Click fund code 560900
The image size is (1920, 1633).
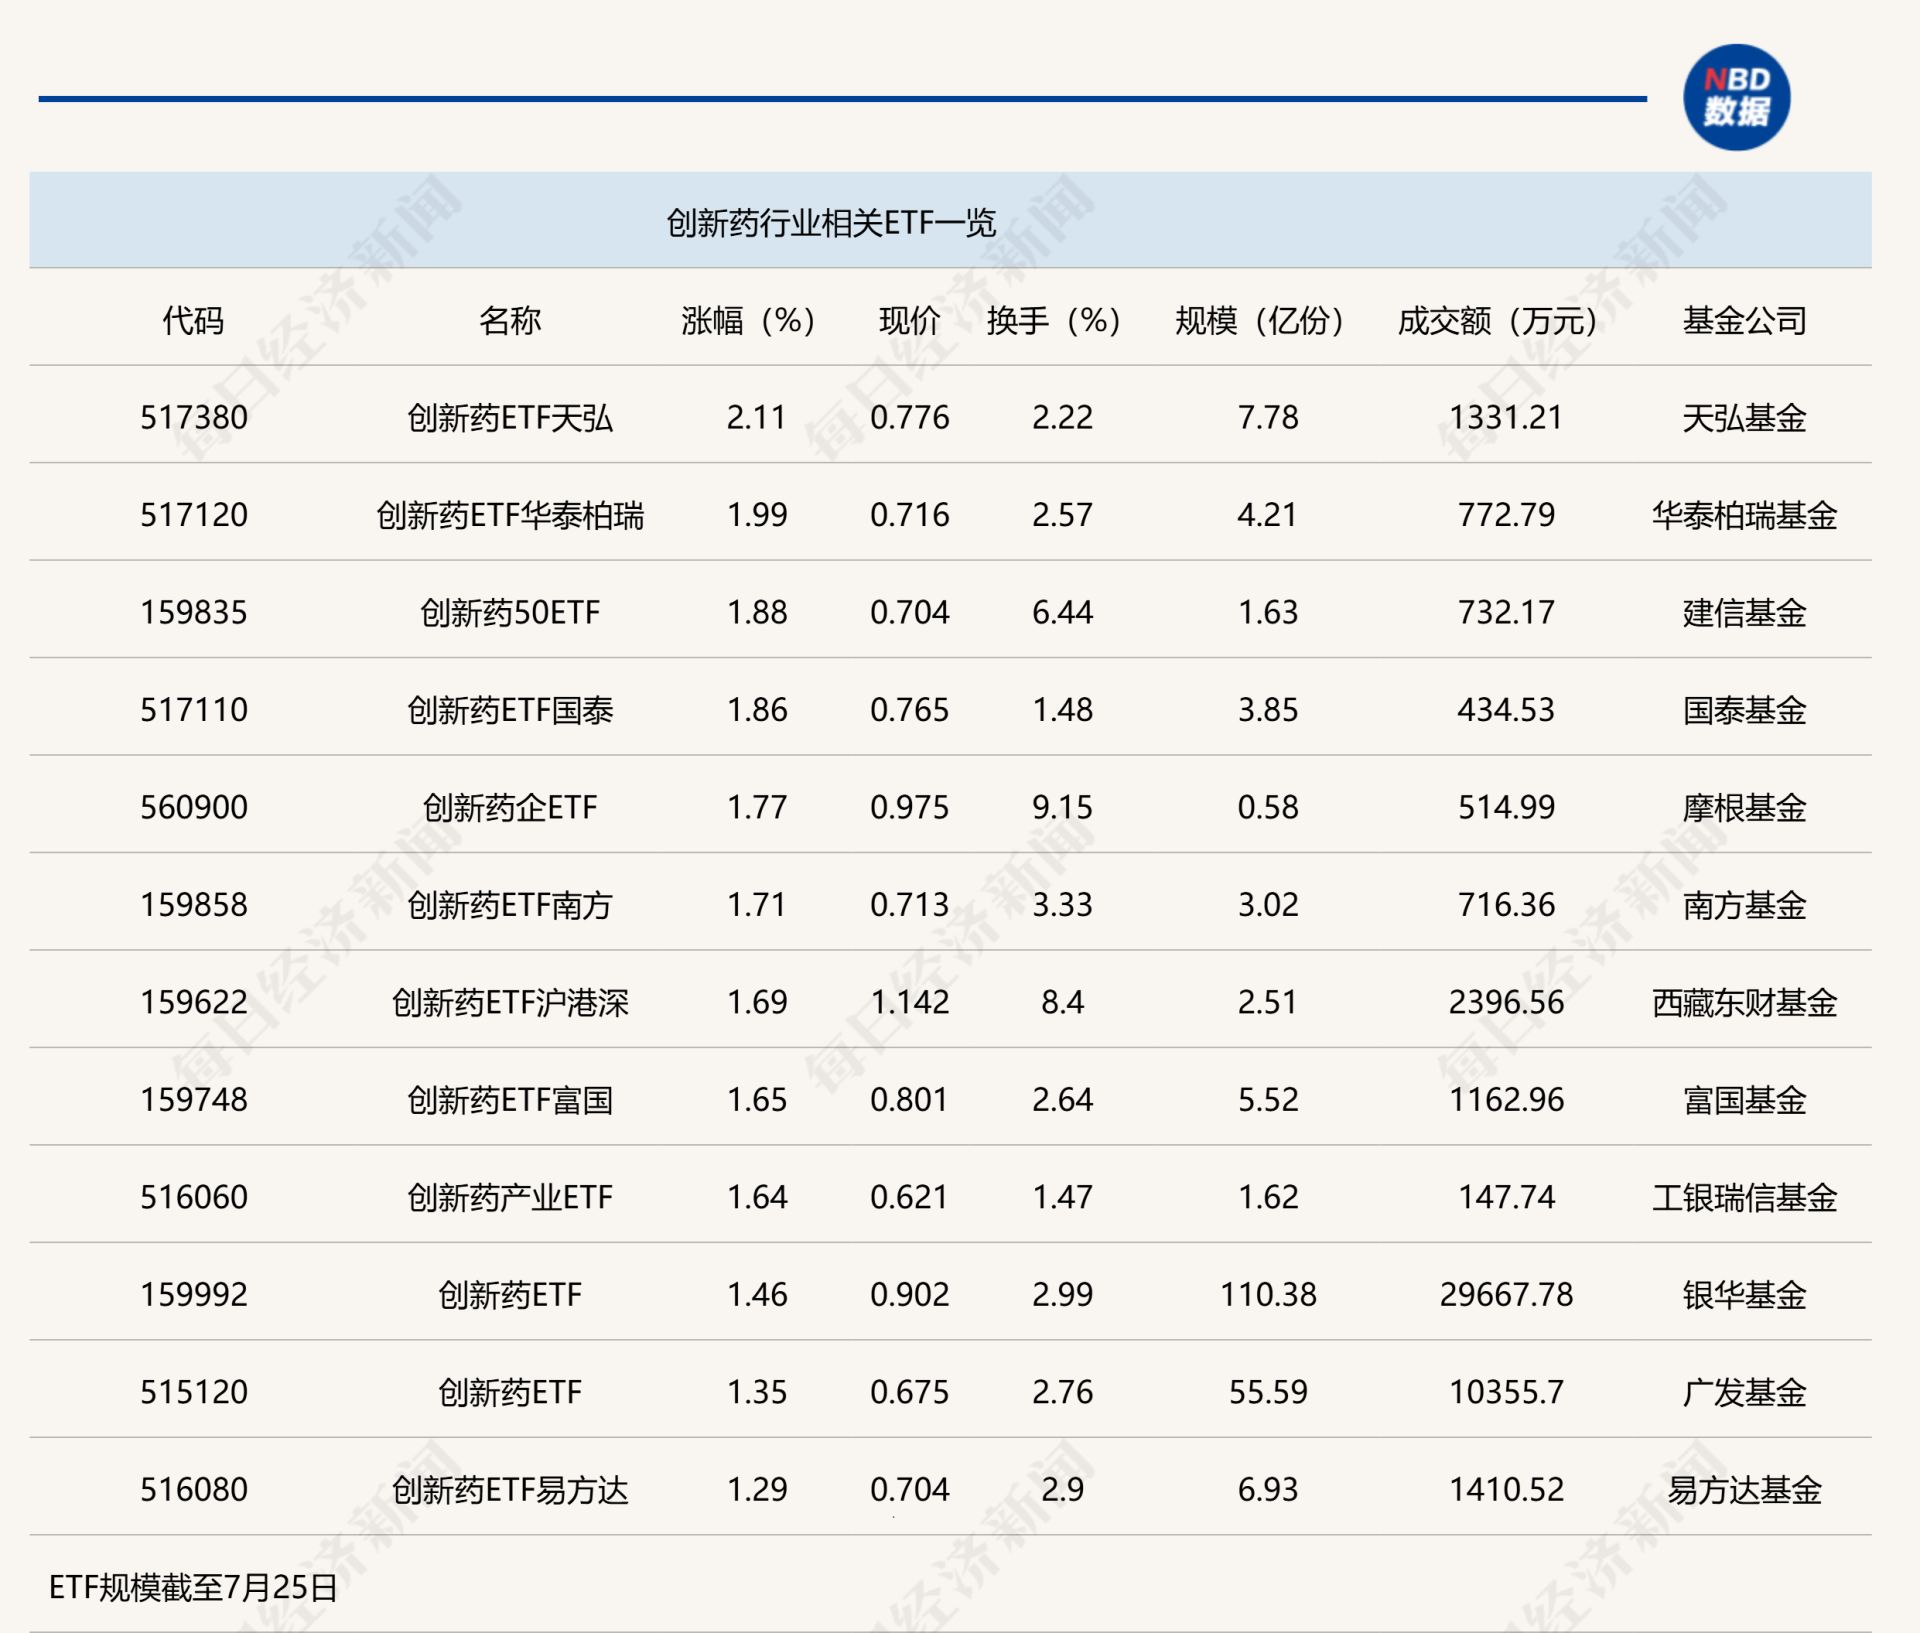point(193,807)
